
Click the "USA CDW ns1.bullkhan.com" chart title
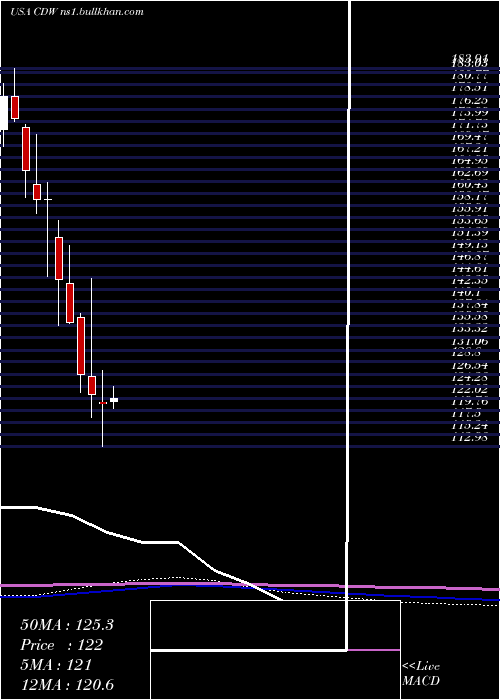(x=77, y=12)
